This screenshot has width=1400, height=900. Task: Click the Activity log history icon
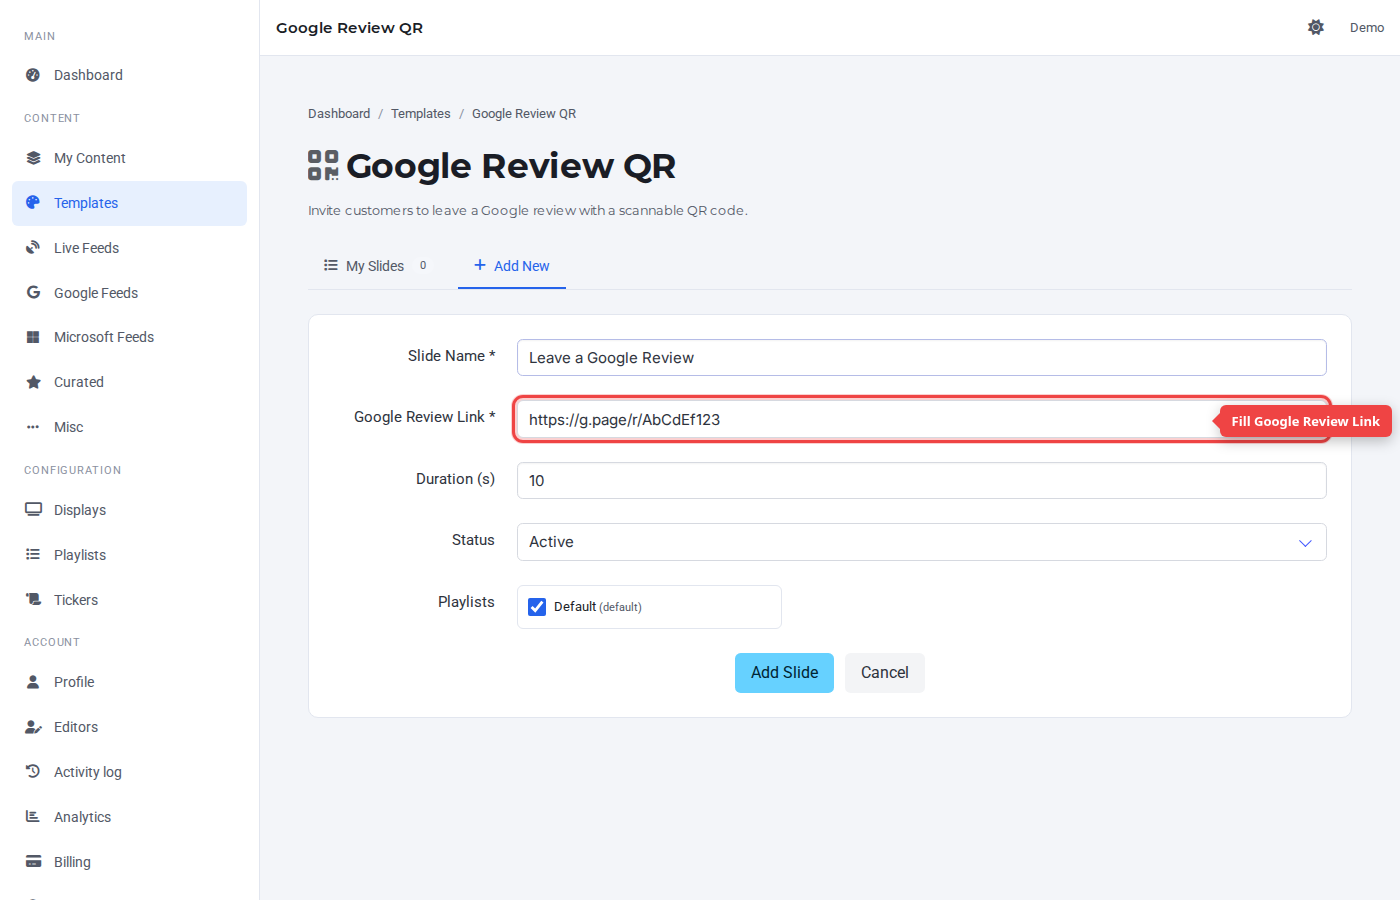click(x=33, y=772)
